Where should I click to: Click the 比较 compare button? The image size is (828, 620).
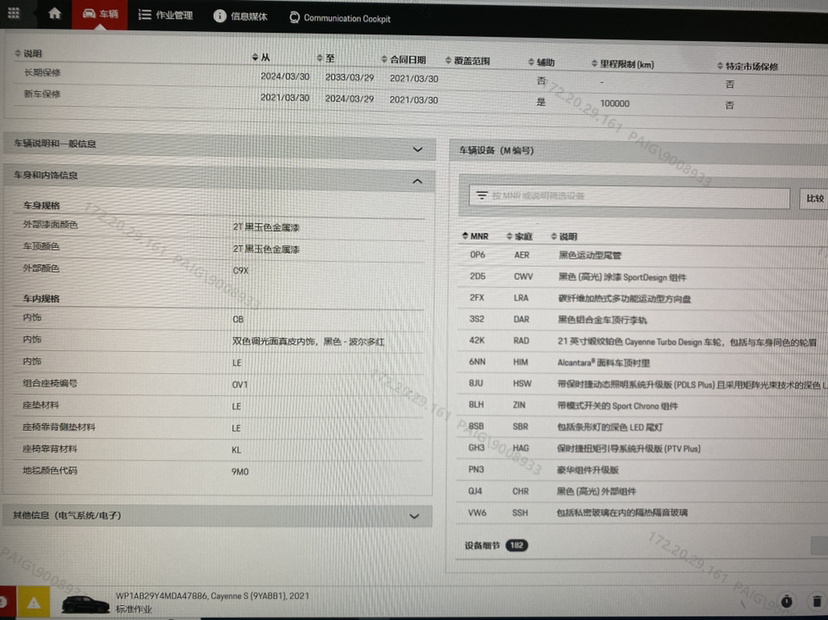tap(814, 199)
